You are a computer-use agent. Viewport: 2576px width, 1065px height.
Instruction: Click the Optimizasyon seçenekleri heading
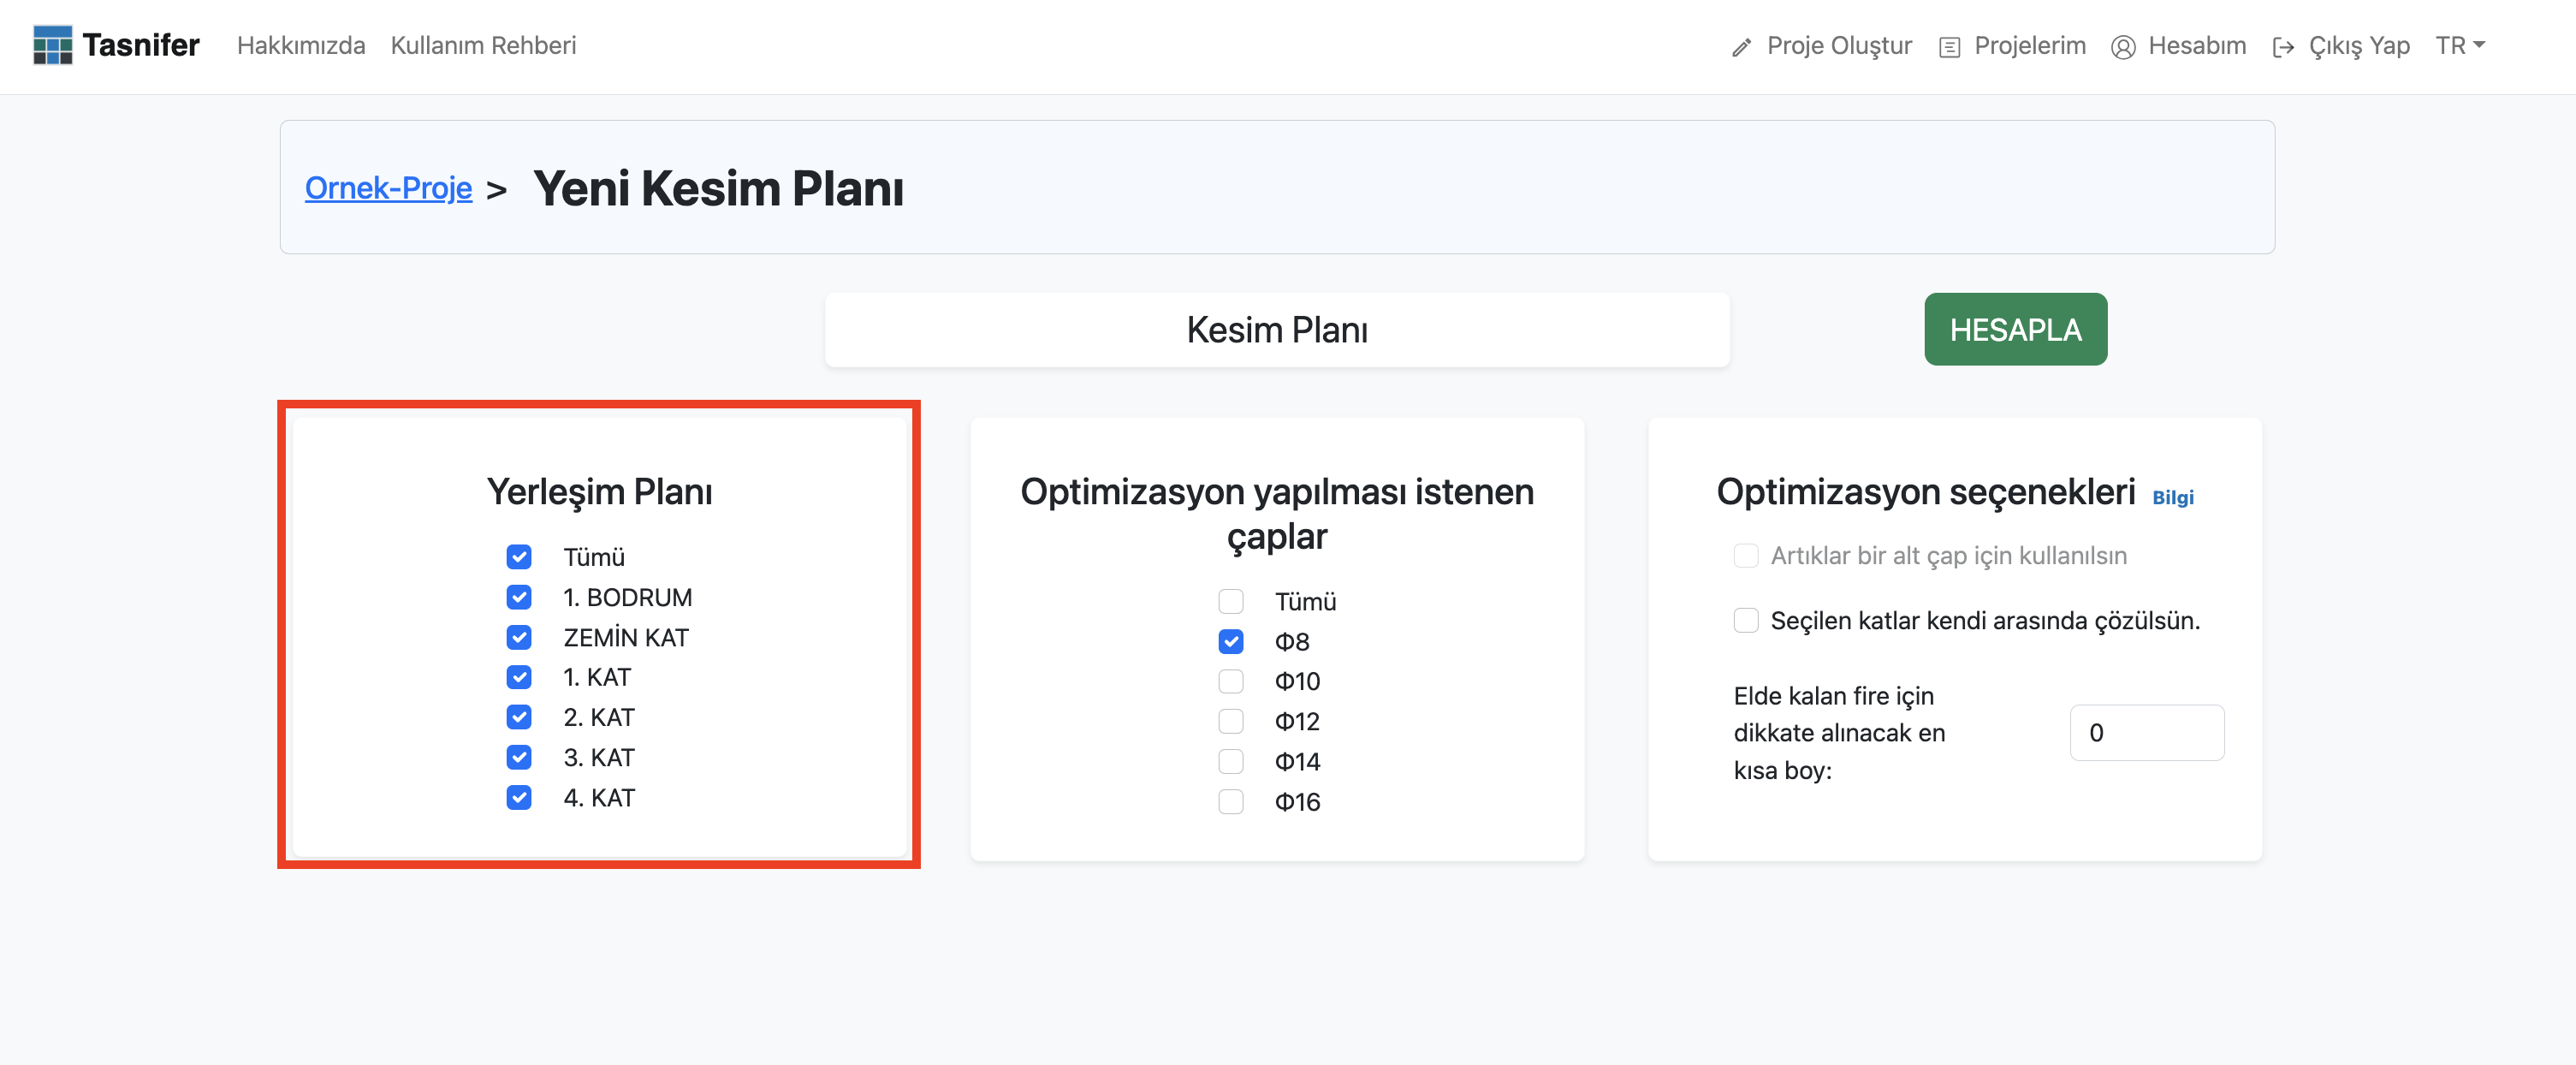[x=1925, y=492]
